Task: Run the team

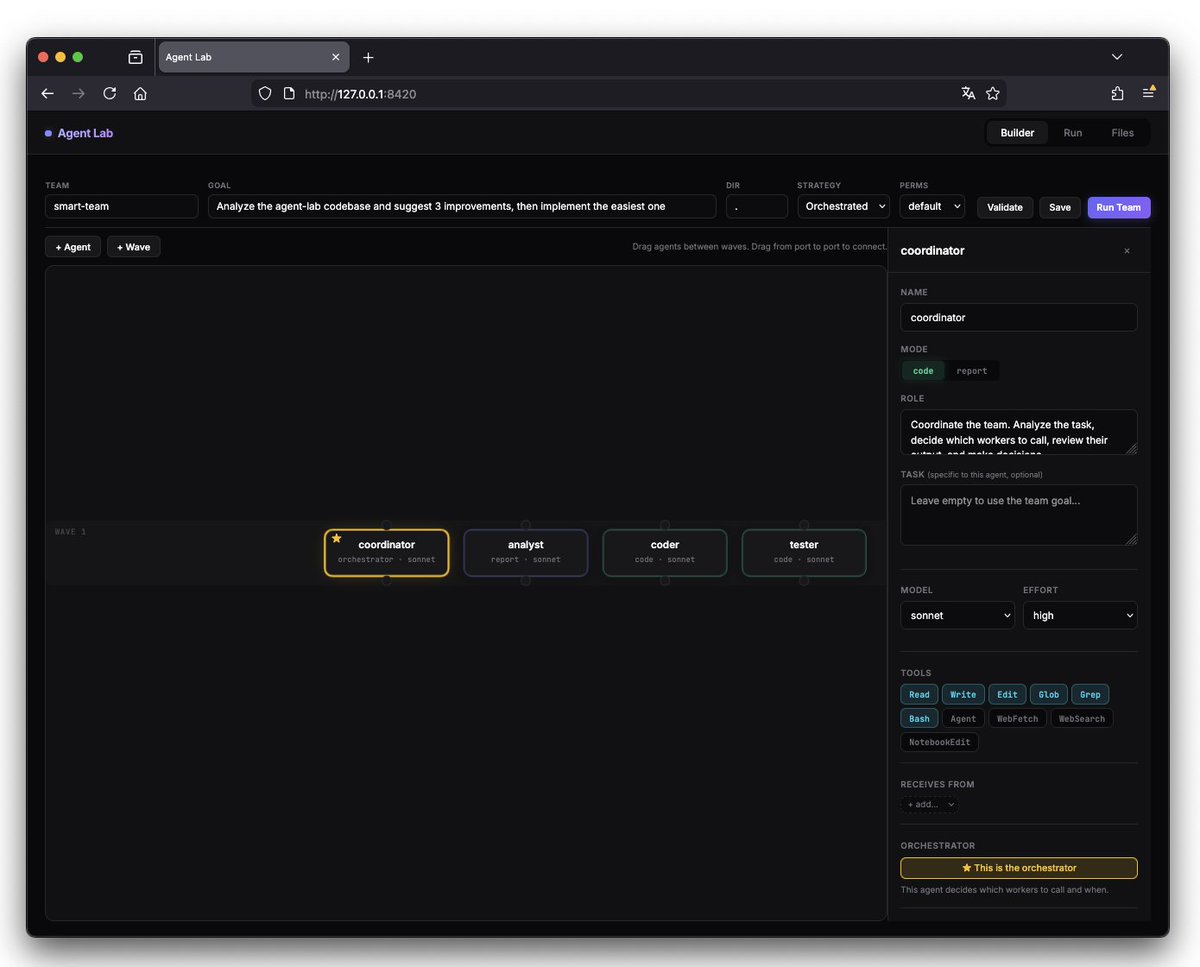Action: pos(1119,207)
